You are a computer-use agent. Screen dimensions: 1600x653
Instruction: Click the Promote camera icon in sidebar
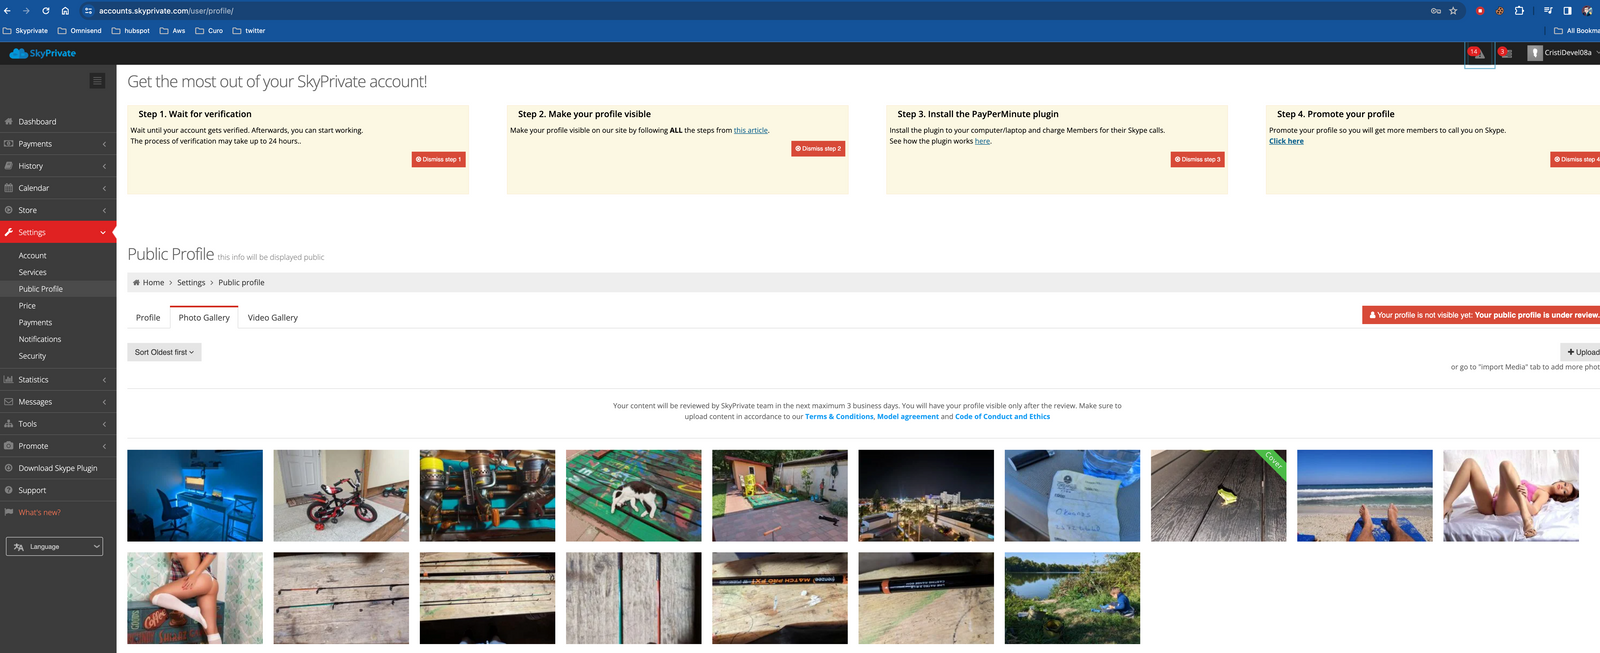pyautogui.click(x=9, y=446)
